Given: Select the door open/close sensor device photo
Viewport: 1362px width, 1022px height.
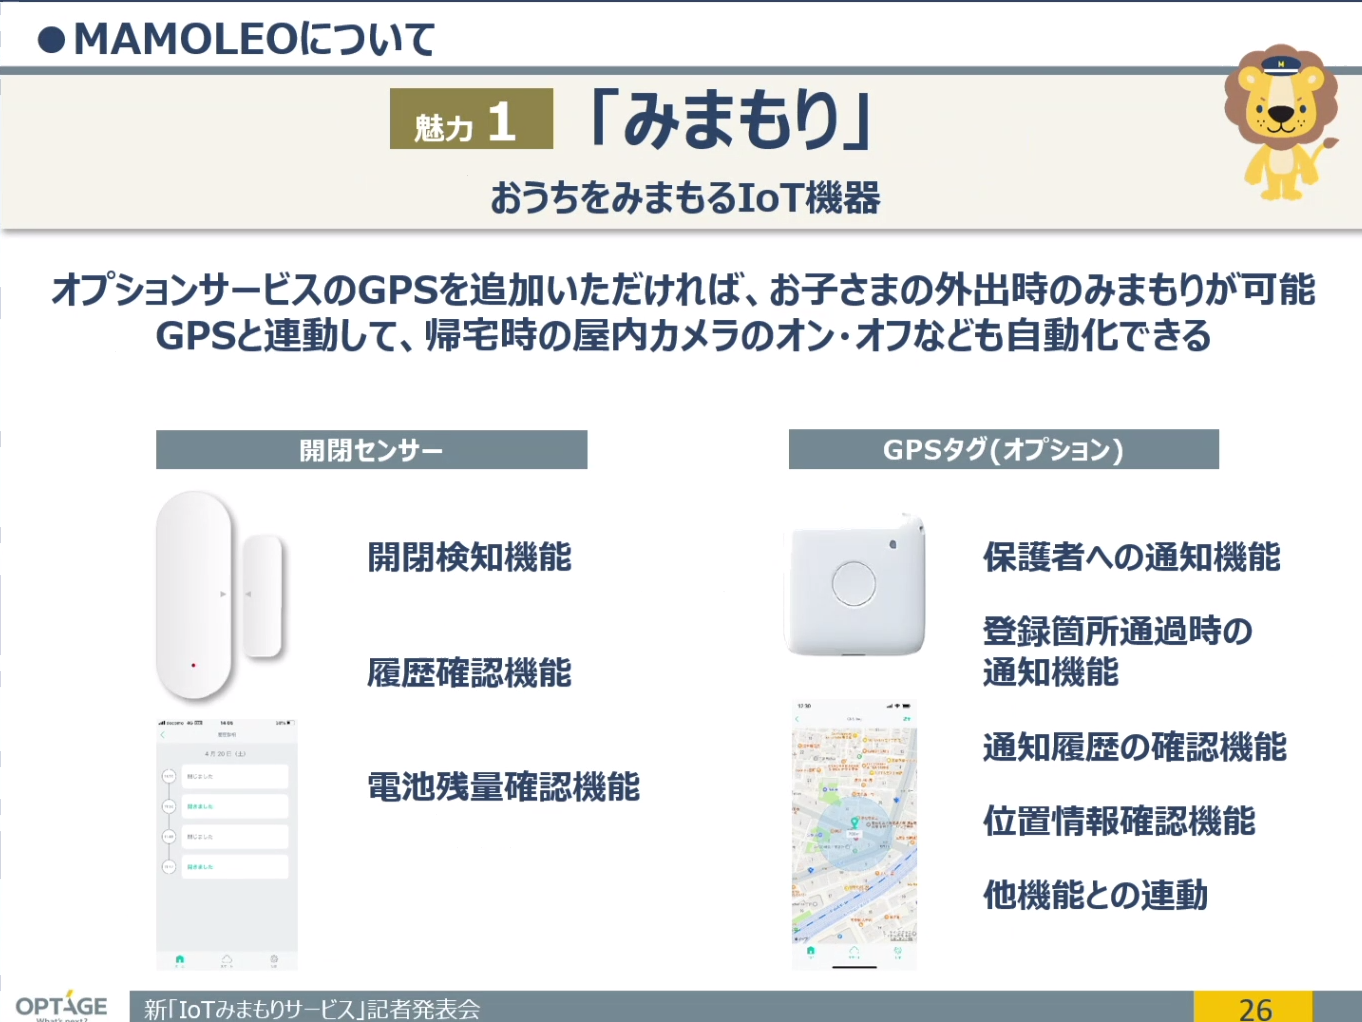Looking at the screenshot, I should (221, 595).
